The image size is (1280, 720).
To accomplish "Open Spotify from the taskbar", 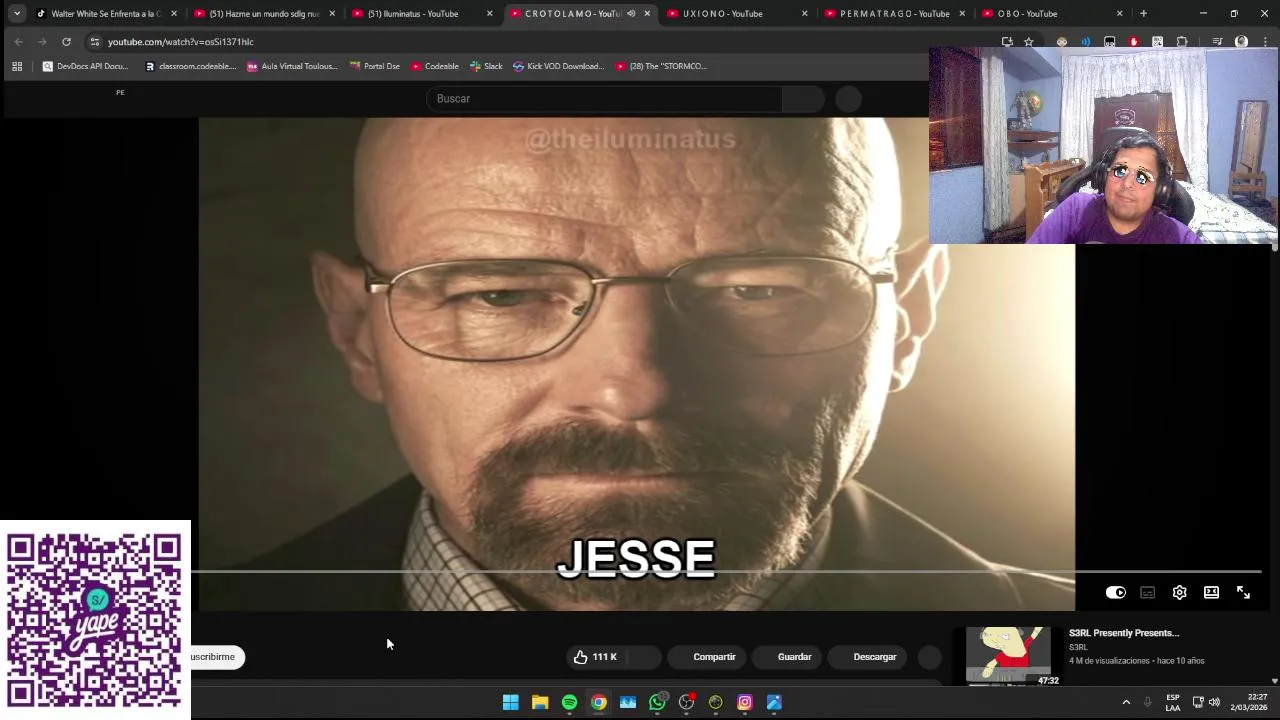I will (569, 702).
